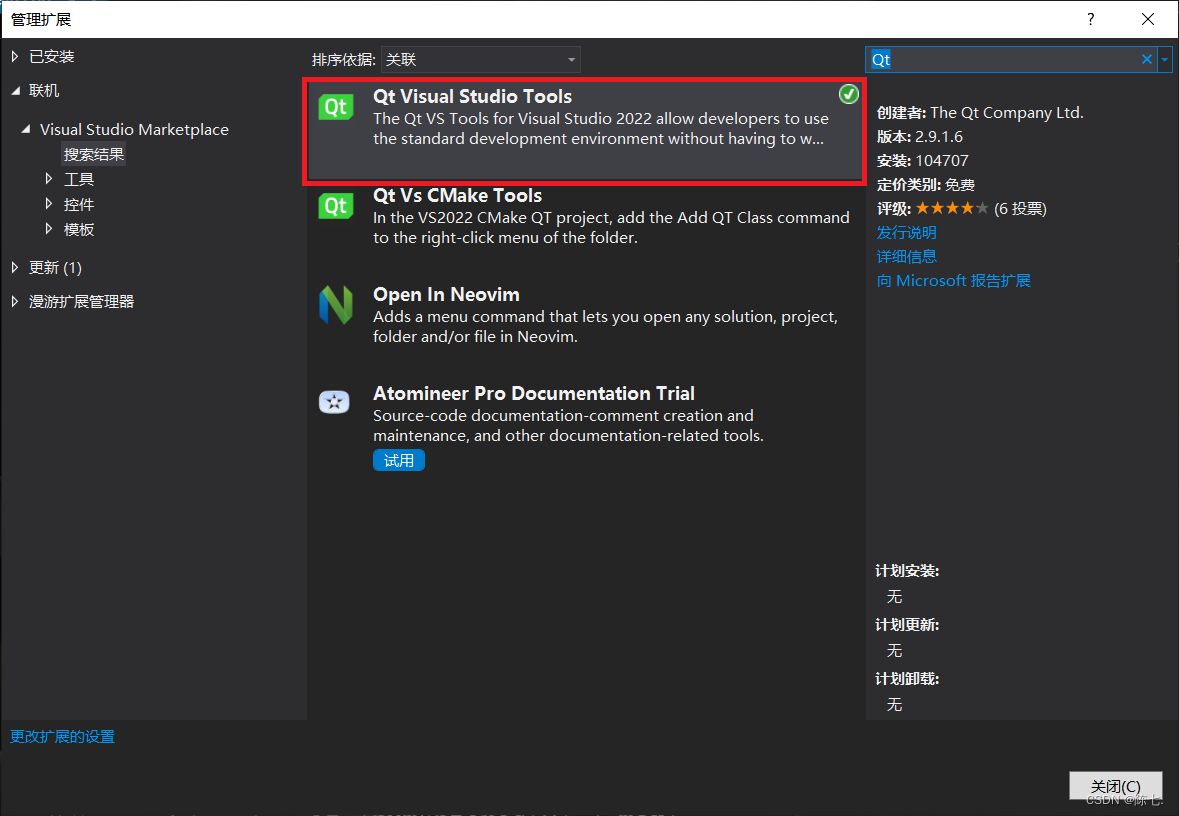Viewport: 1179px width, 816px height.
Task: Open 更改扩展的设置 settings link
Action: tap(62, 736)
